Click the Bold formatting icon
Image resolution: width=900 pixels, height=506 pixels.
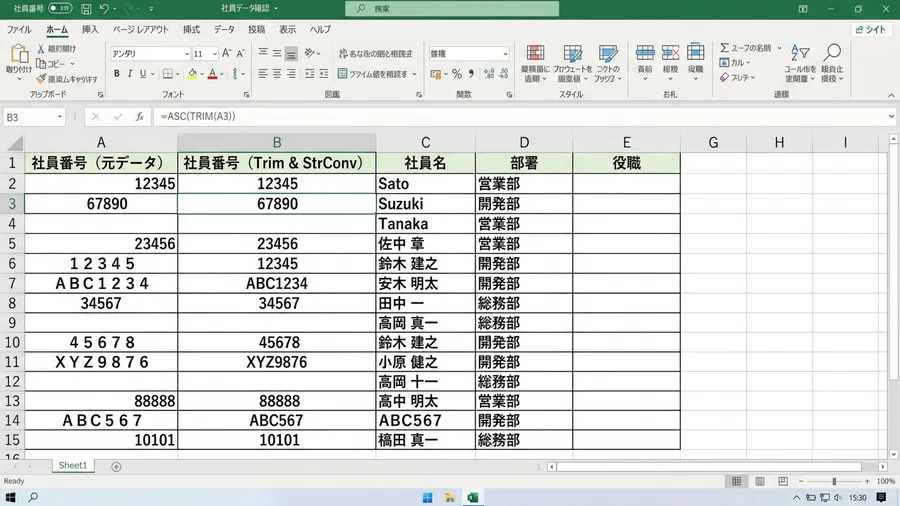117,73
